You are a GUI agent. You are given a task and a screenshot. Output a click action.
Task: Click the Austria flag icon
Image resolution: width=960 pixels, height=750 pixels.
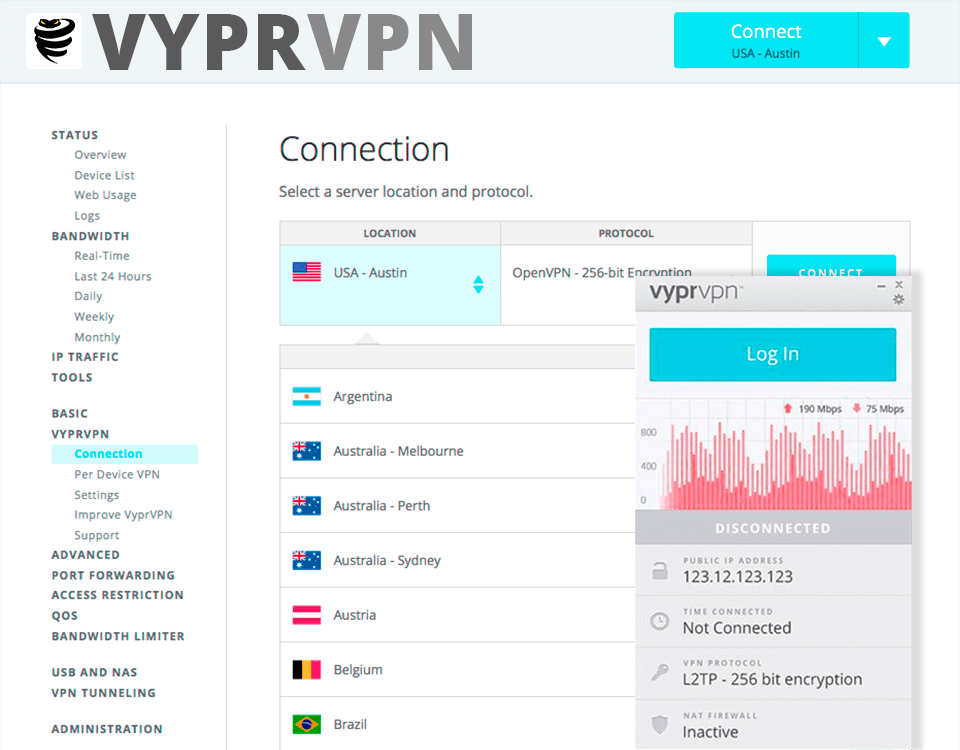pos(306,615)
